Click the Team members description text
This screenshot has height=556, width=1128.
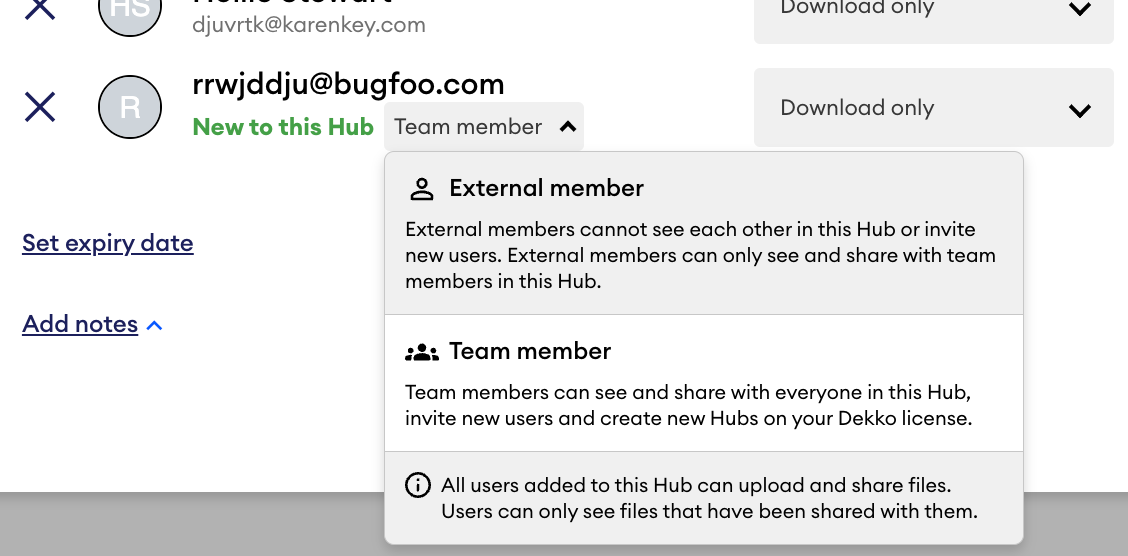coord(688,405)
